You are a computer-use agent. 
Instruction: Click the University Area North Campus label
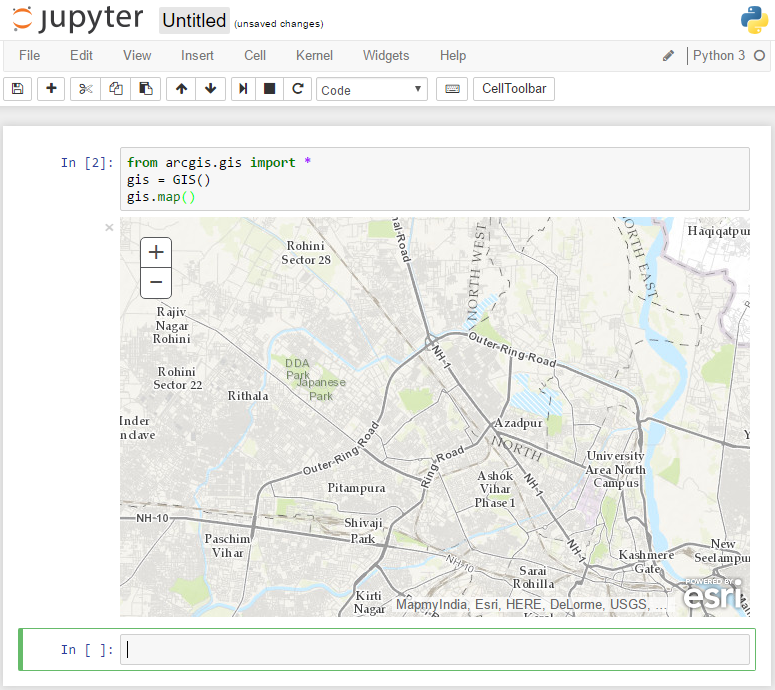click(x=616, y=469)
